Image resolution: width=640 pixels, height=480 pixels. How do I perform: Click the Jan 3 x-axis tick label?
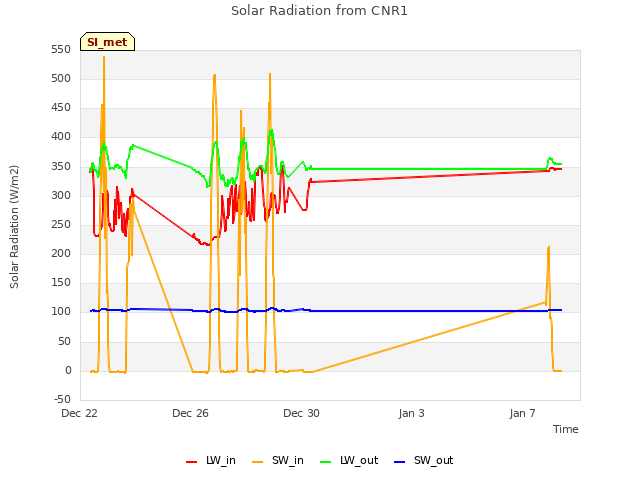pos(412,413)
